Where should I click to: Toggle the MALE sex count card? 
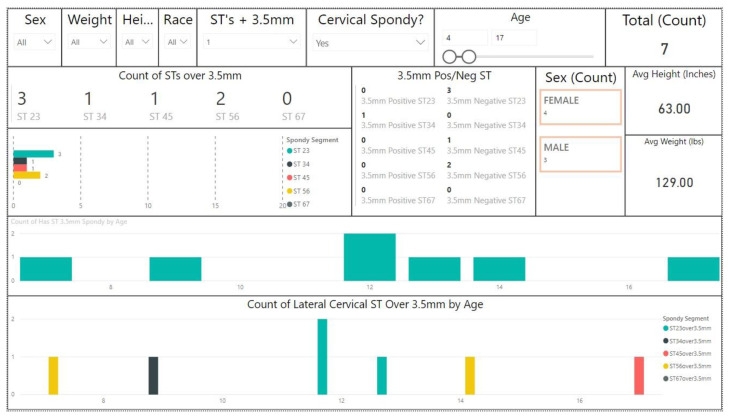(x=581, y=153)
